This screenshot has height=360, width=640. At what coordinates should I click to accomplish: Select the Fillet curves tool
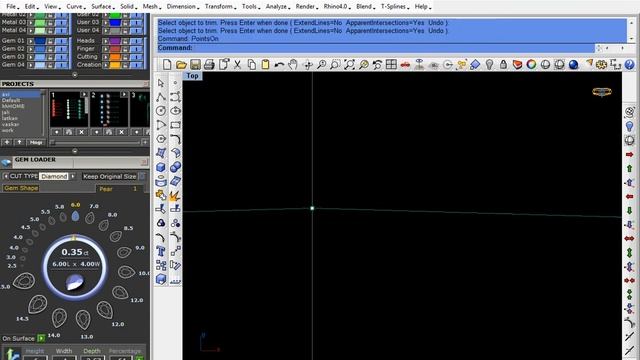[x=175, y=139]
